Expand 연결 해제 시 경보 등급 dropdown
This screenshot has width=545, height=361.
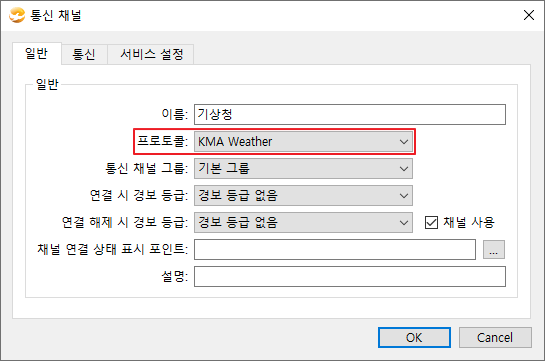pyautogui.click(x=303, y=222)
